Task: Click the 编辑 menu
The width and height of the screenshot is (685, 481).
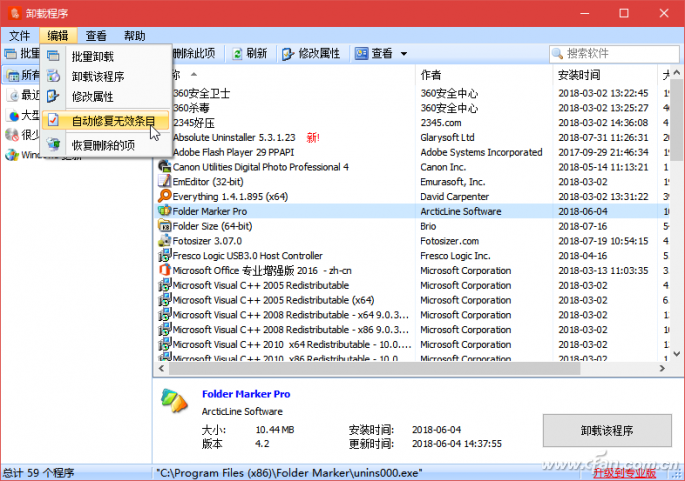Action: (58, 36)
